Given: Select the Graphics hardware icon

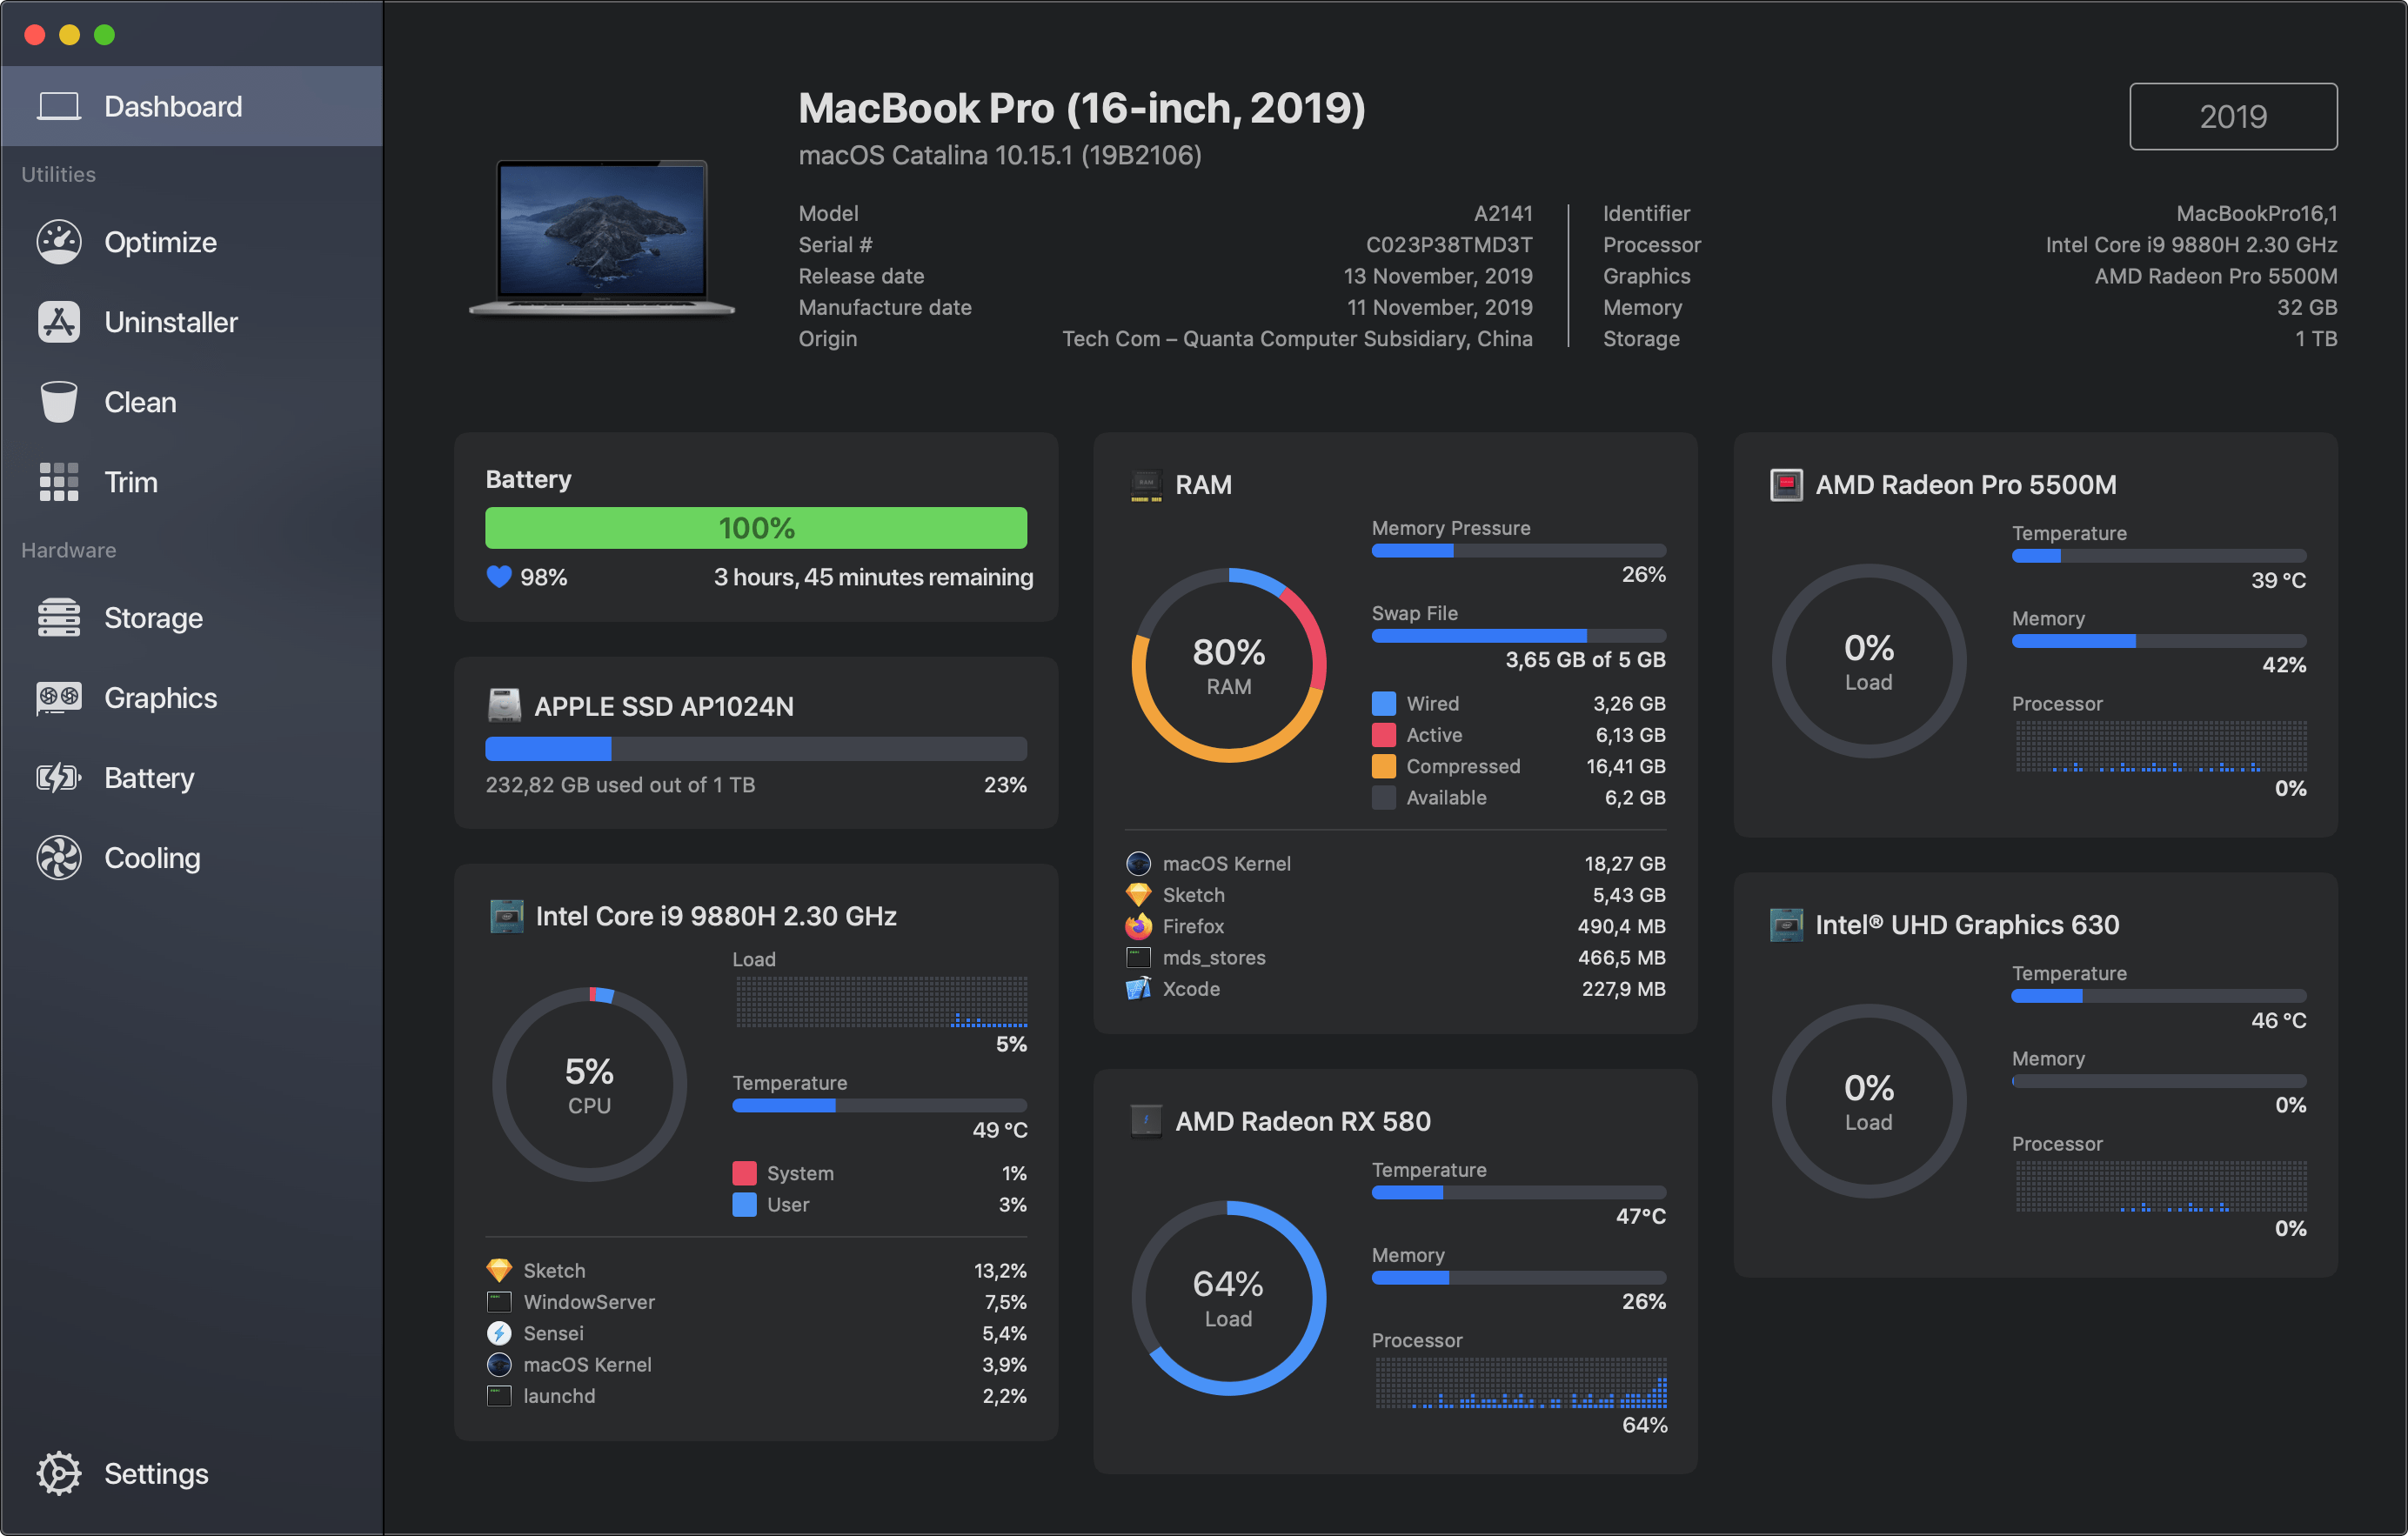Looking at the screenshot, I should [x=58, y=693].
